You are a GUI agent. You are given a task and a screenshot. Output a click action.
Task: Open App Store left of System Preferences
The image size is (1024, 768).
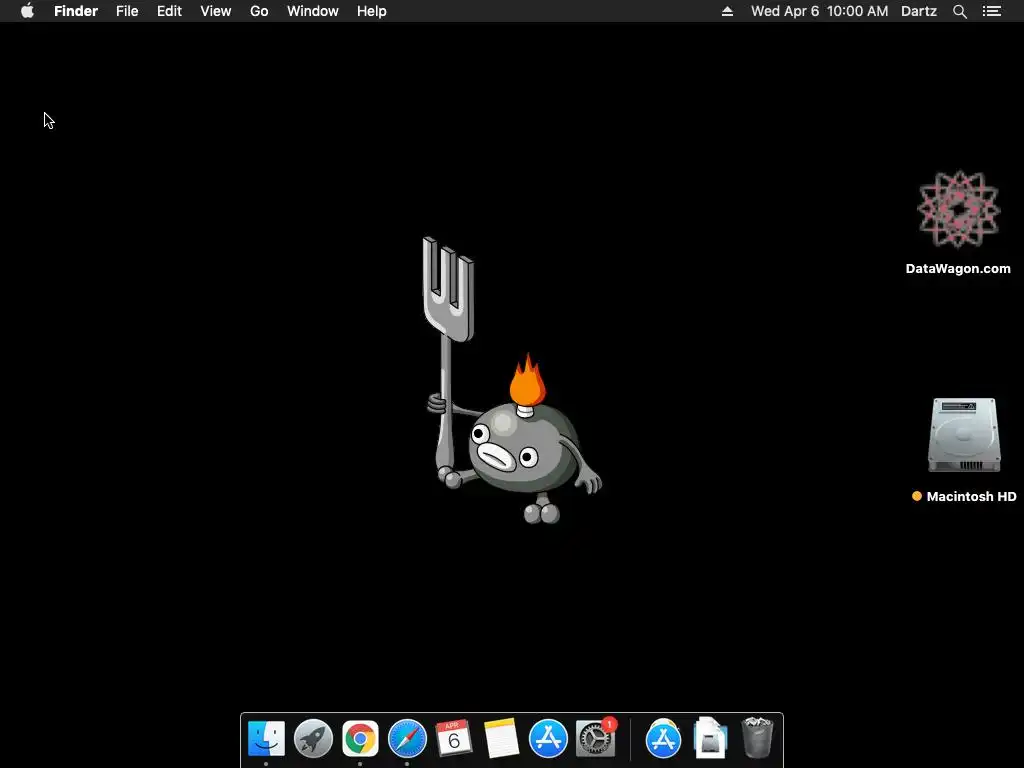[548, 739]
